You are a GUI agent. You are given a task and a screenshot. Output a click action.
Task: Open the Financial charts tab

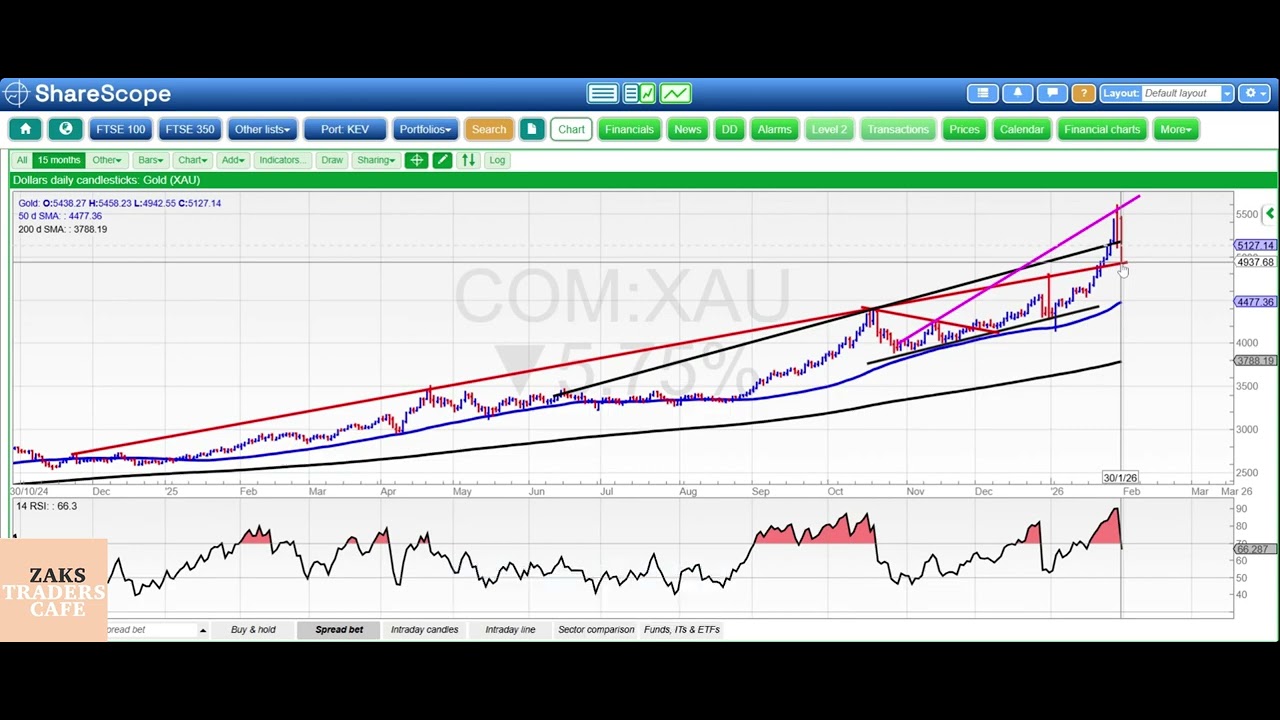[x=1102, y=129]
